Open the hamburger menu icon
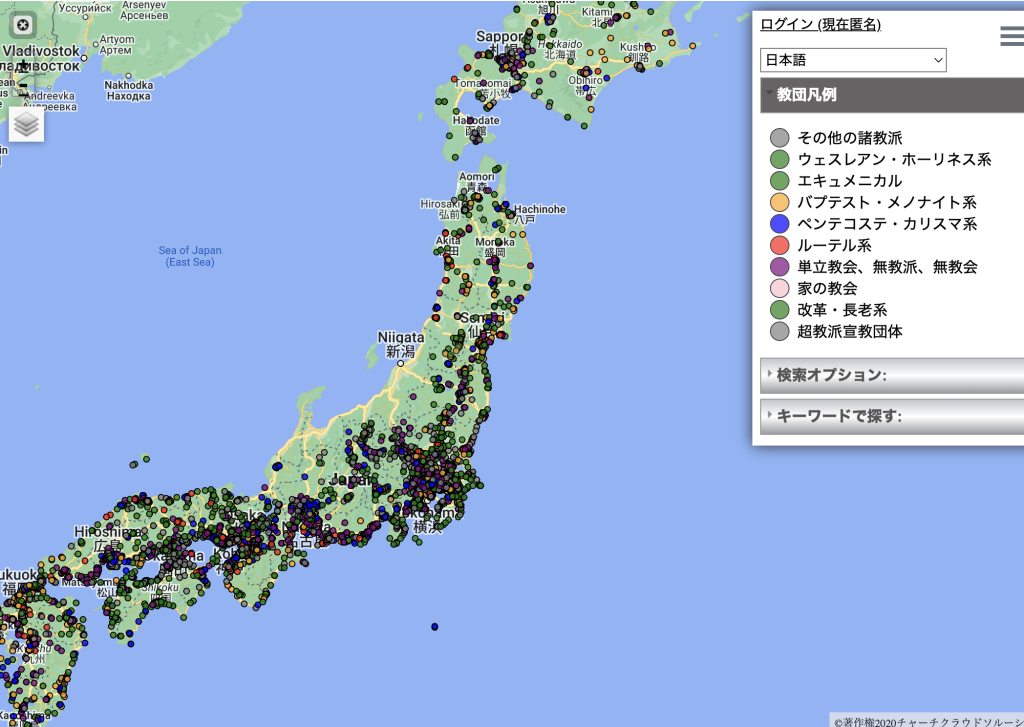Screen dimensions: 1024x727 [x=1011, y=37]
